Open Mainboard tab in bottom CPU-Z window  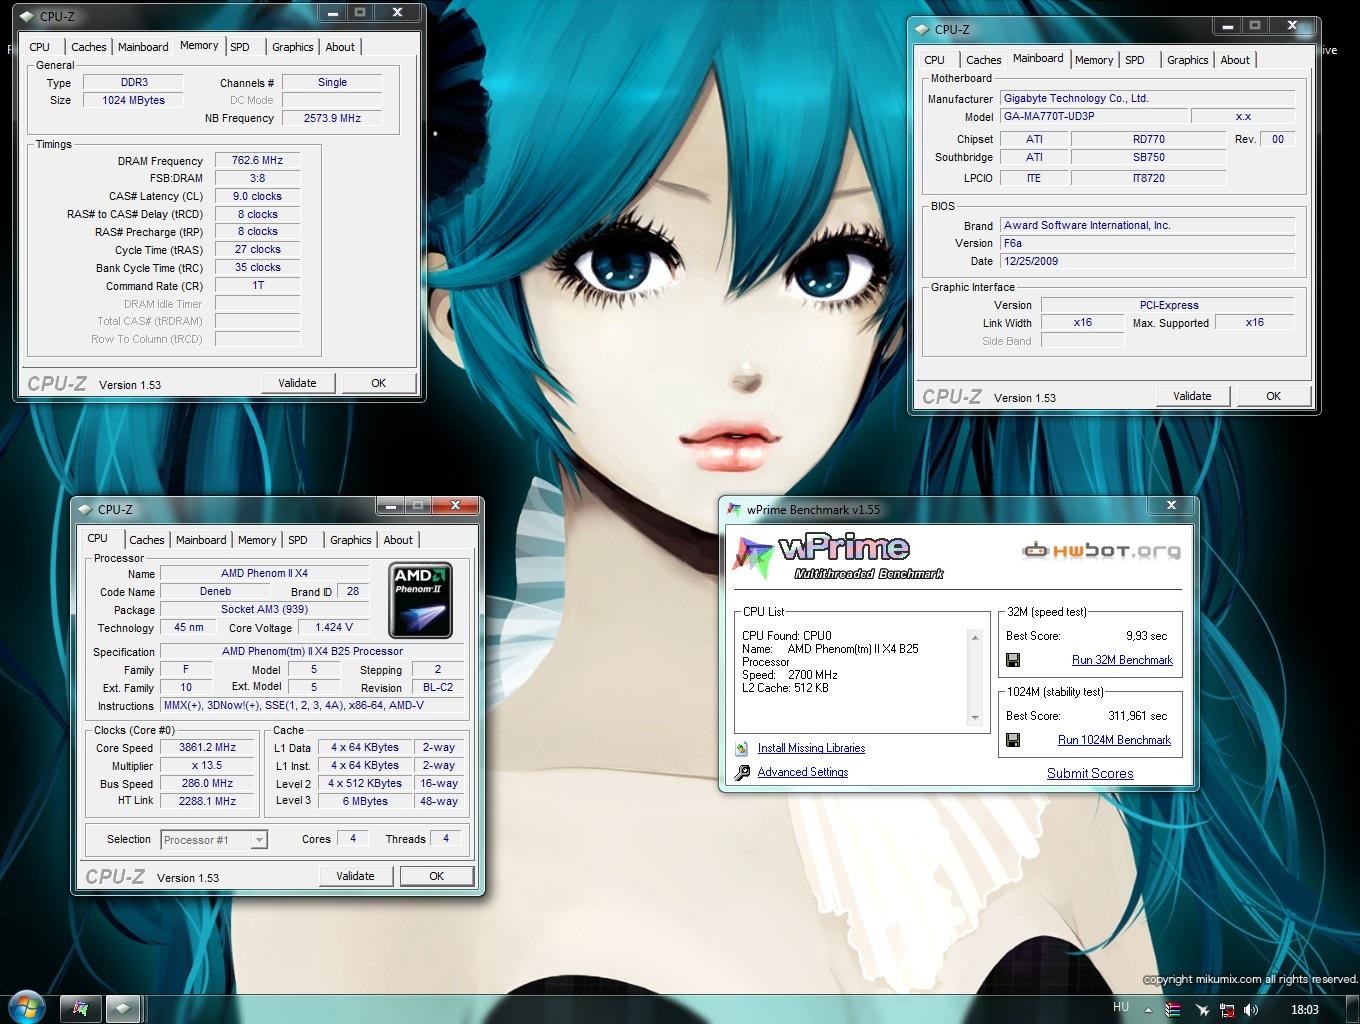[x=201, y=540]
